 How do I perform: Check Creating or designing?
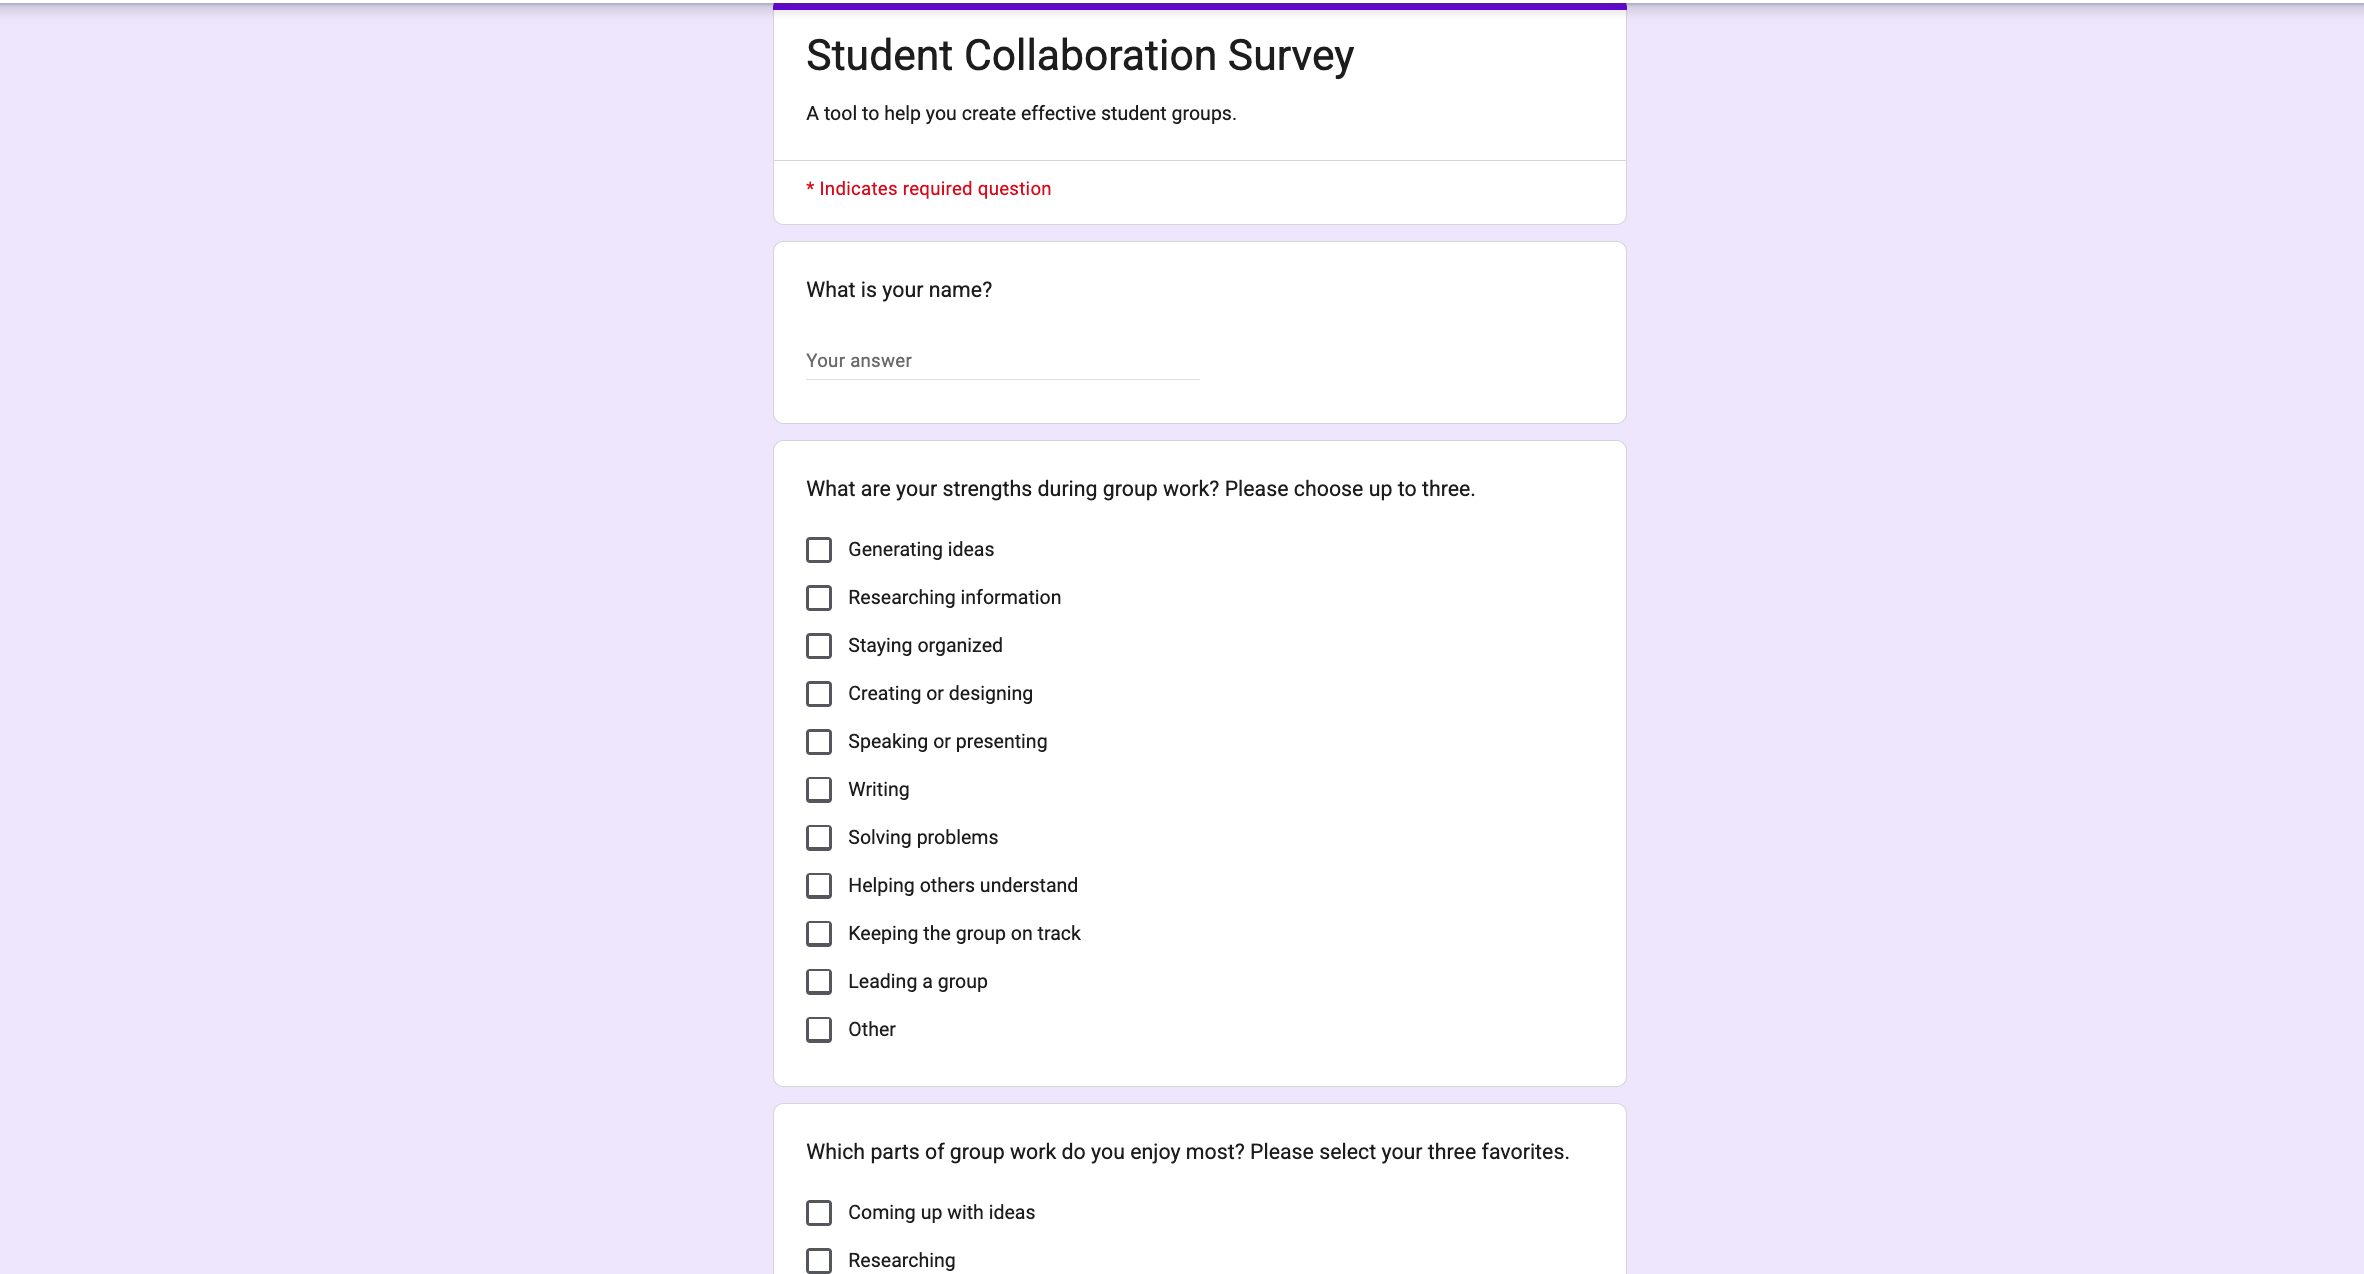[x=819, y=694]
